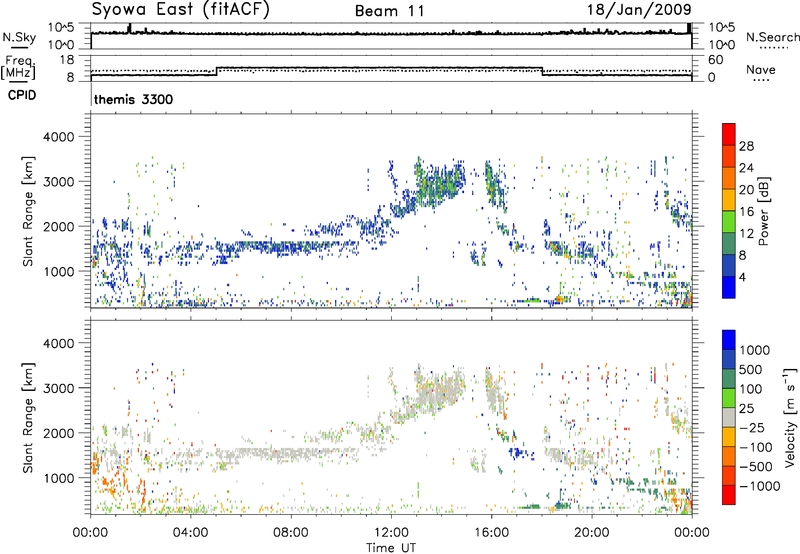Select the "16" value on power colorbar

746,212
